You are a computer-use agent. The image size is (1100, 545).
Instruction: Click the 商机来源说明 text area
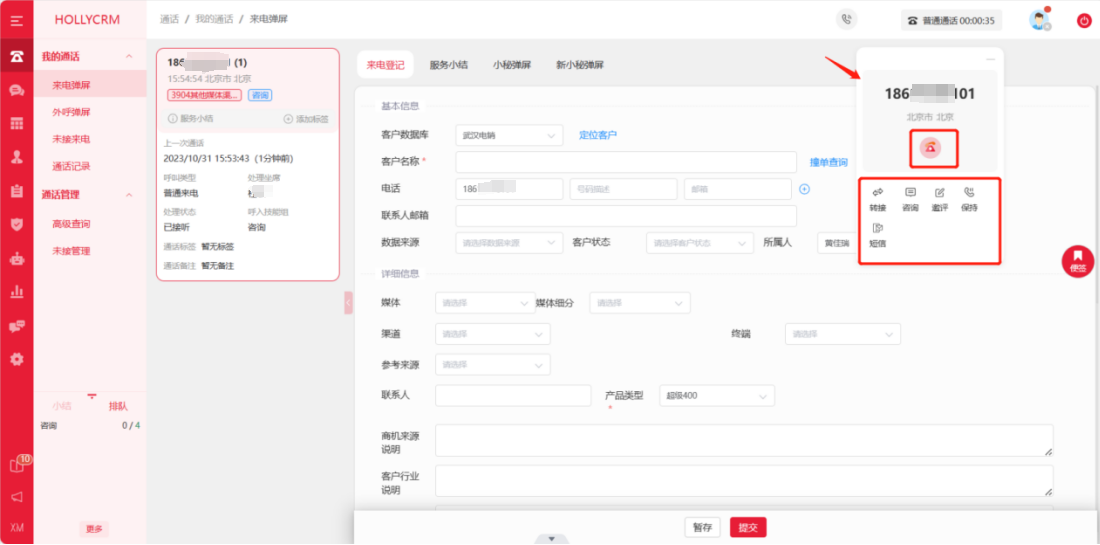[x=744, y=440]
